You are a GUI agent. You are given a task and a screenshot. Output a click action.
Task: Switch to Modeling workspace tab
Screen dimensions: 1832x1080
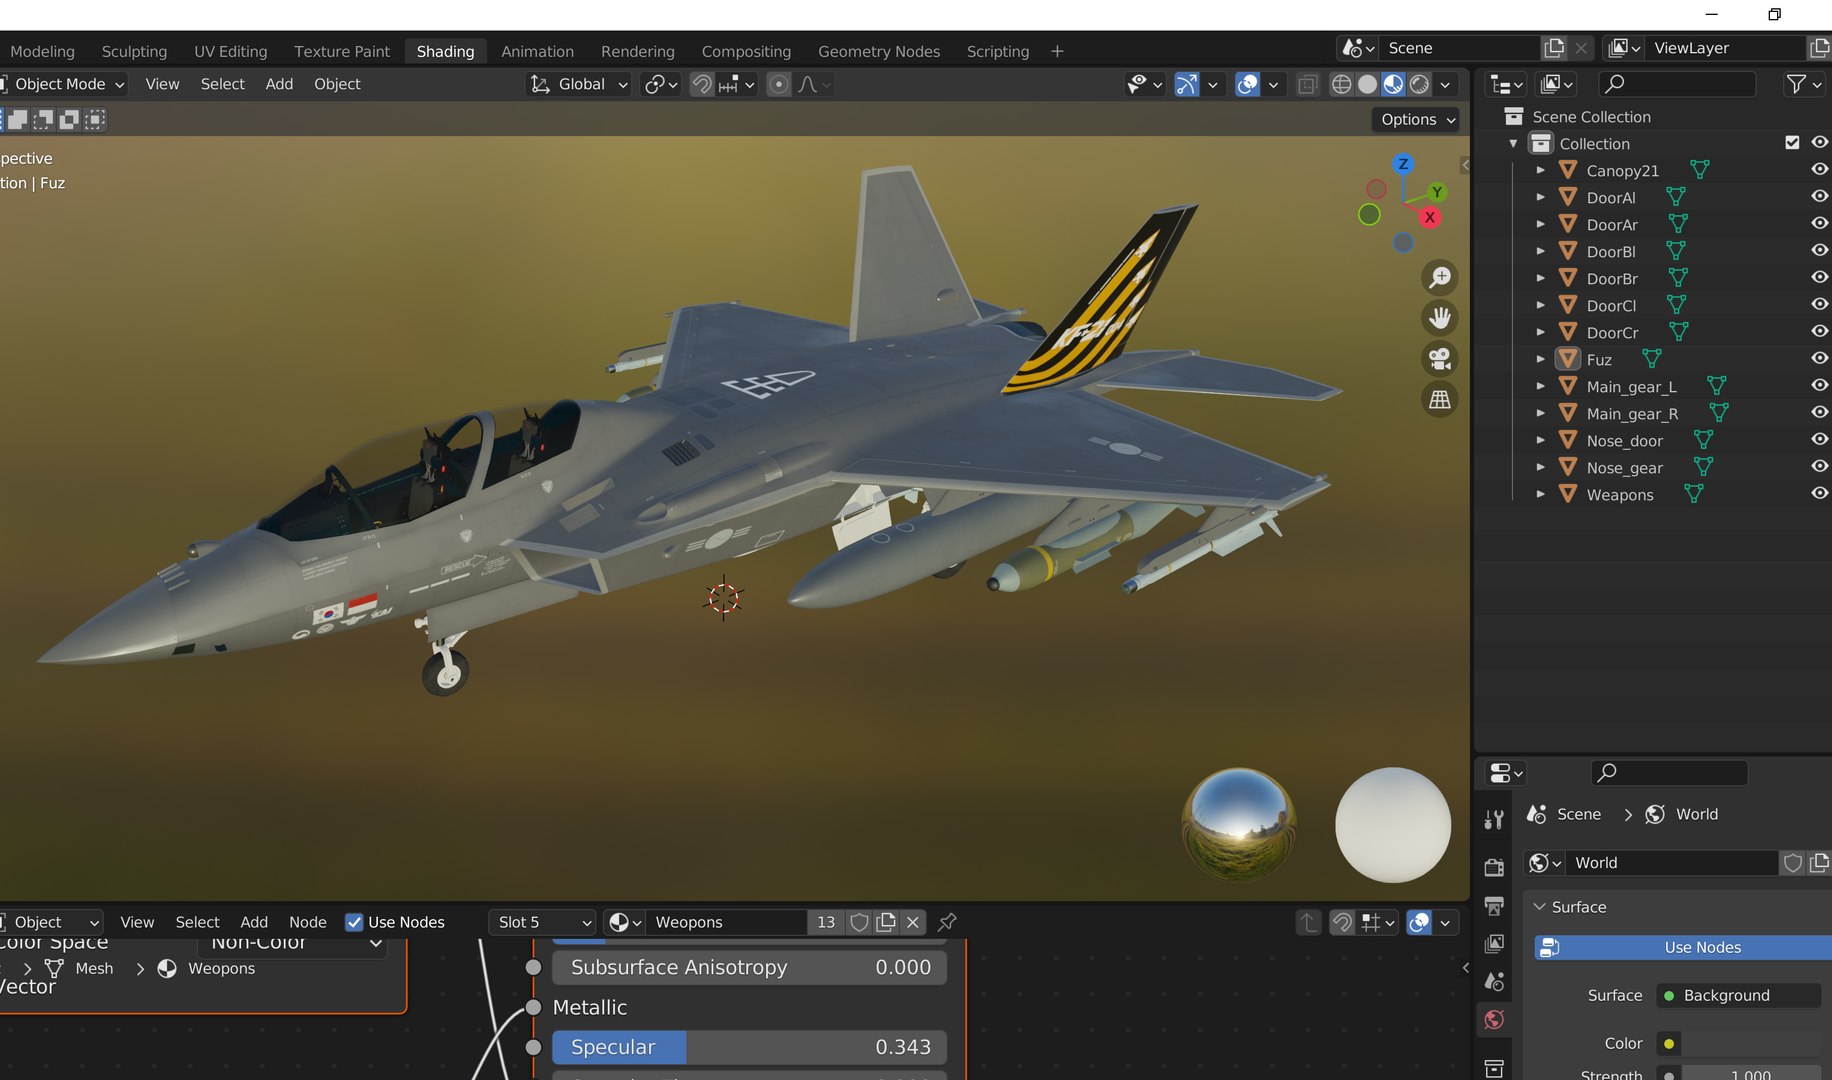point(42,51)
